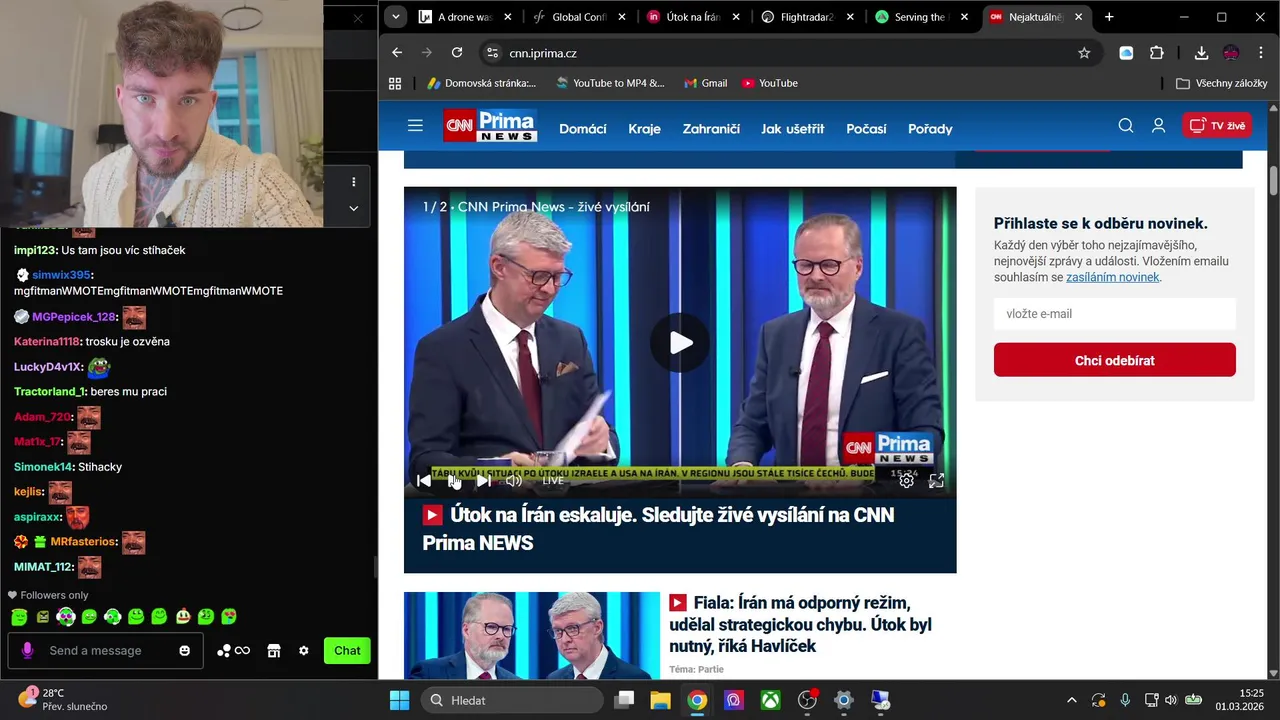The height and width of the screenshot is (720, 1280).
Task: Open 'Domovská stránka' bookmark
Action: coord(481,83)
